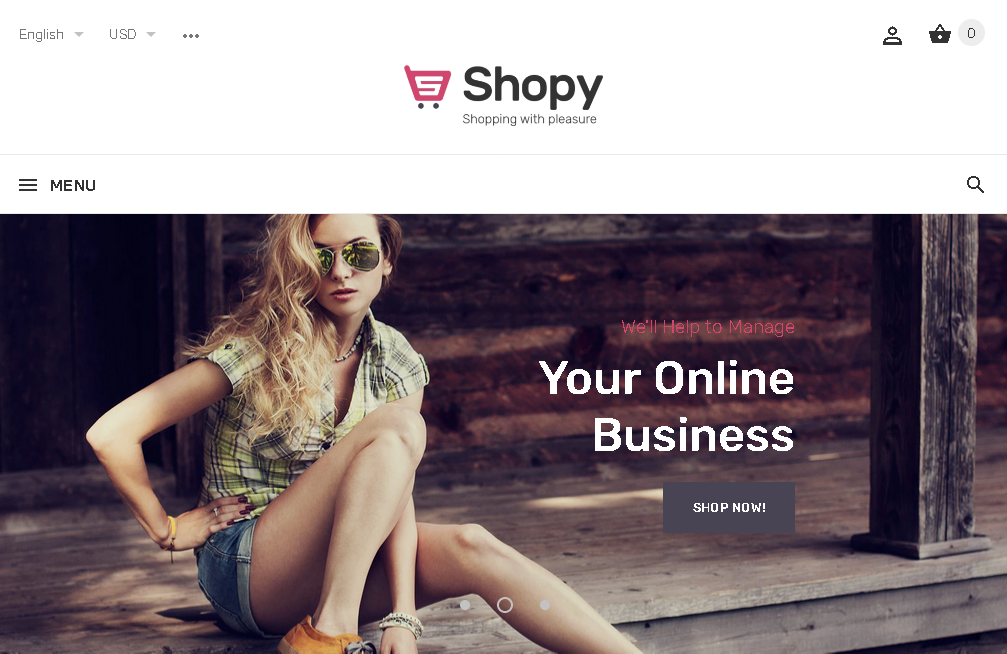Viewport: 1007px width, 654px height.
Task: Click the search magnifier icon
Action: [975, 185]
